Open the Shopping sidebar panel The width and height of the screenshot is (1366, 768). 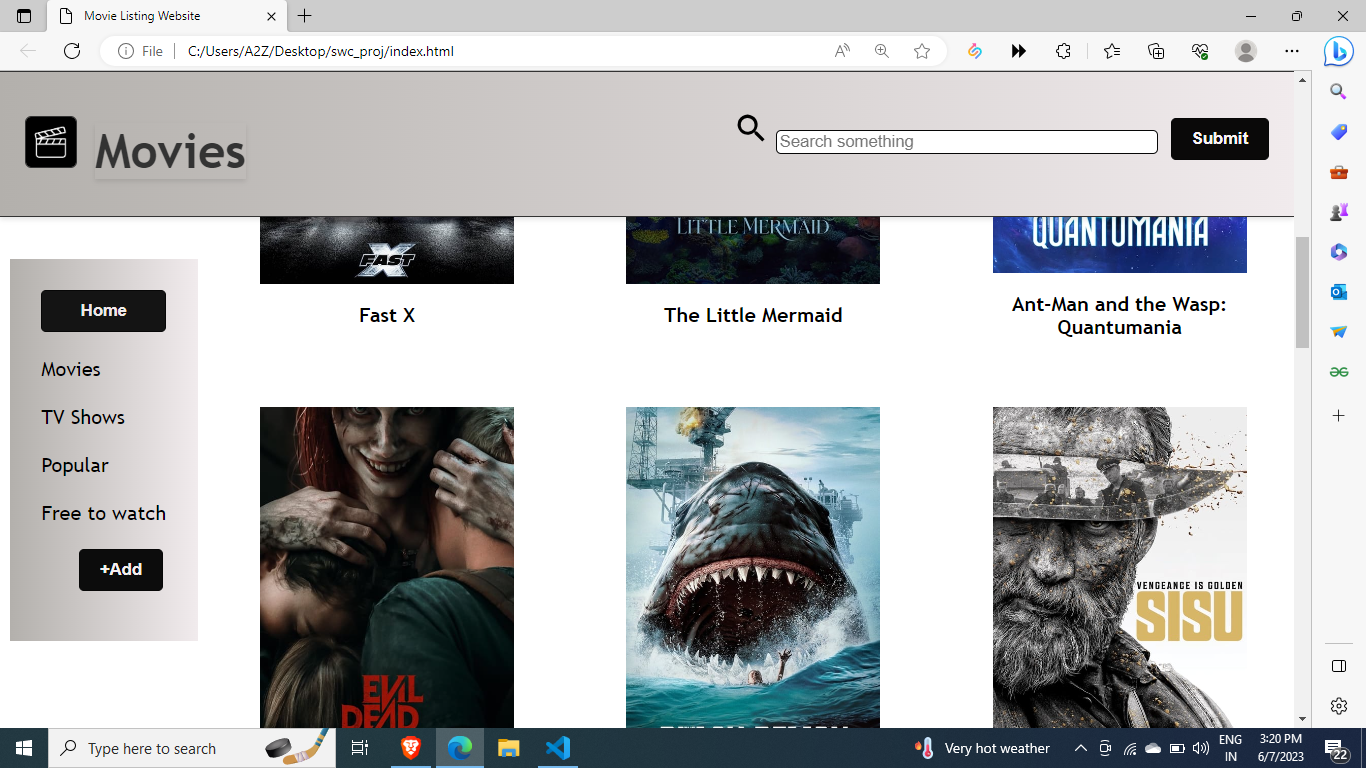[1338, 131]
